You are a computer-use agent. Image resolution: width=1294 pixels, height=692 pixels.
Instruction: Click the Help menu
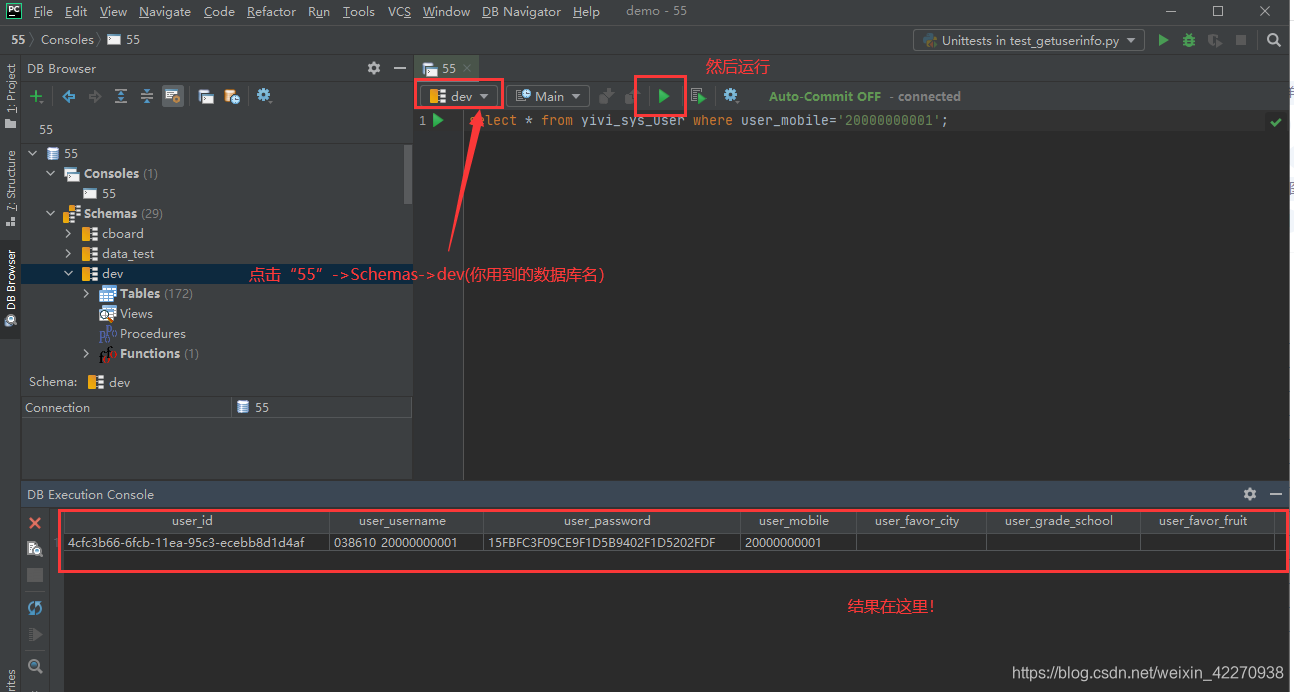[x=587, y=12]
